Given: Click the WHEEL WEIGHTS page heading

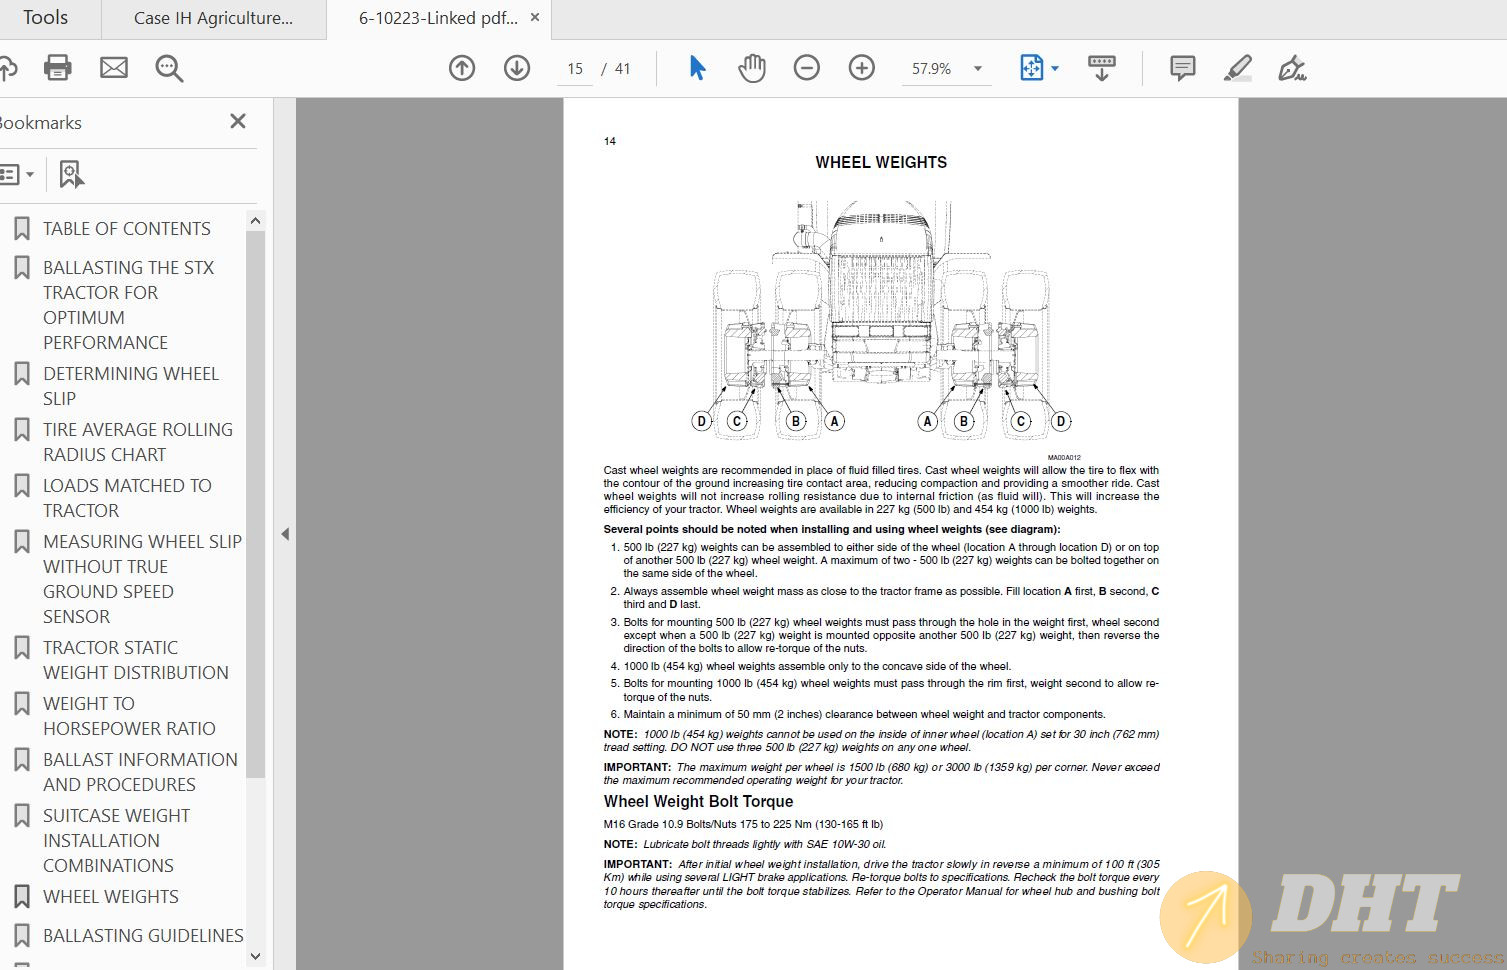Looking at the screenshot, I should [881, 162].
